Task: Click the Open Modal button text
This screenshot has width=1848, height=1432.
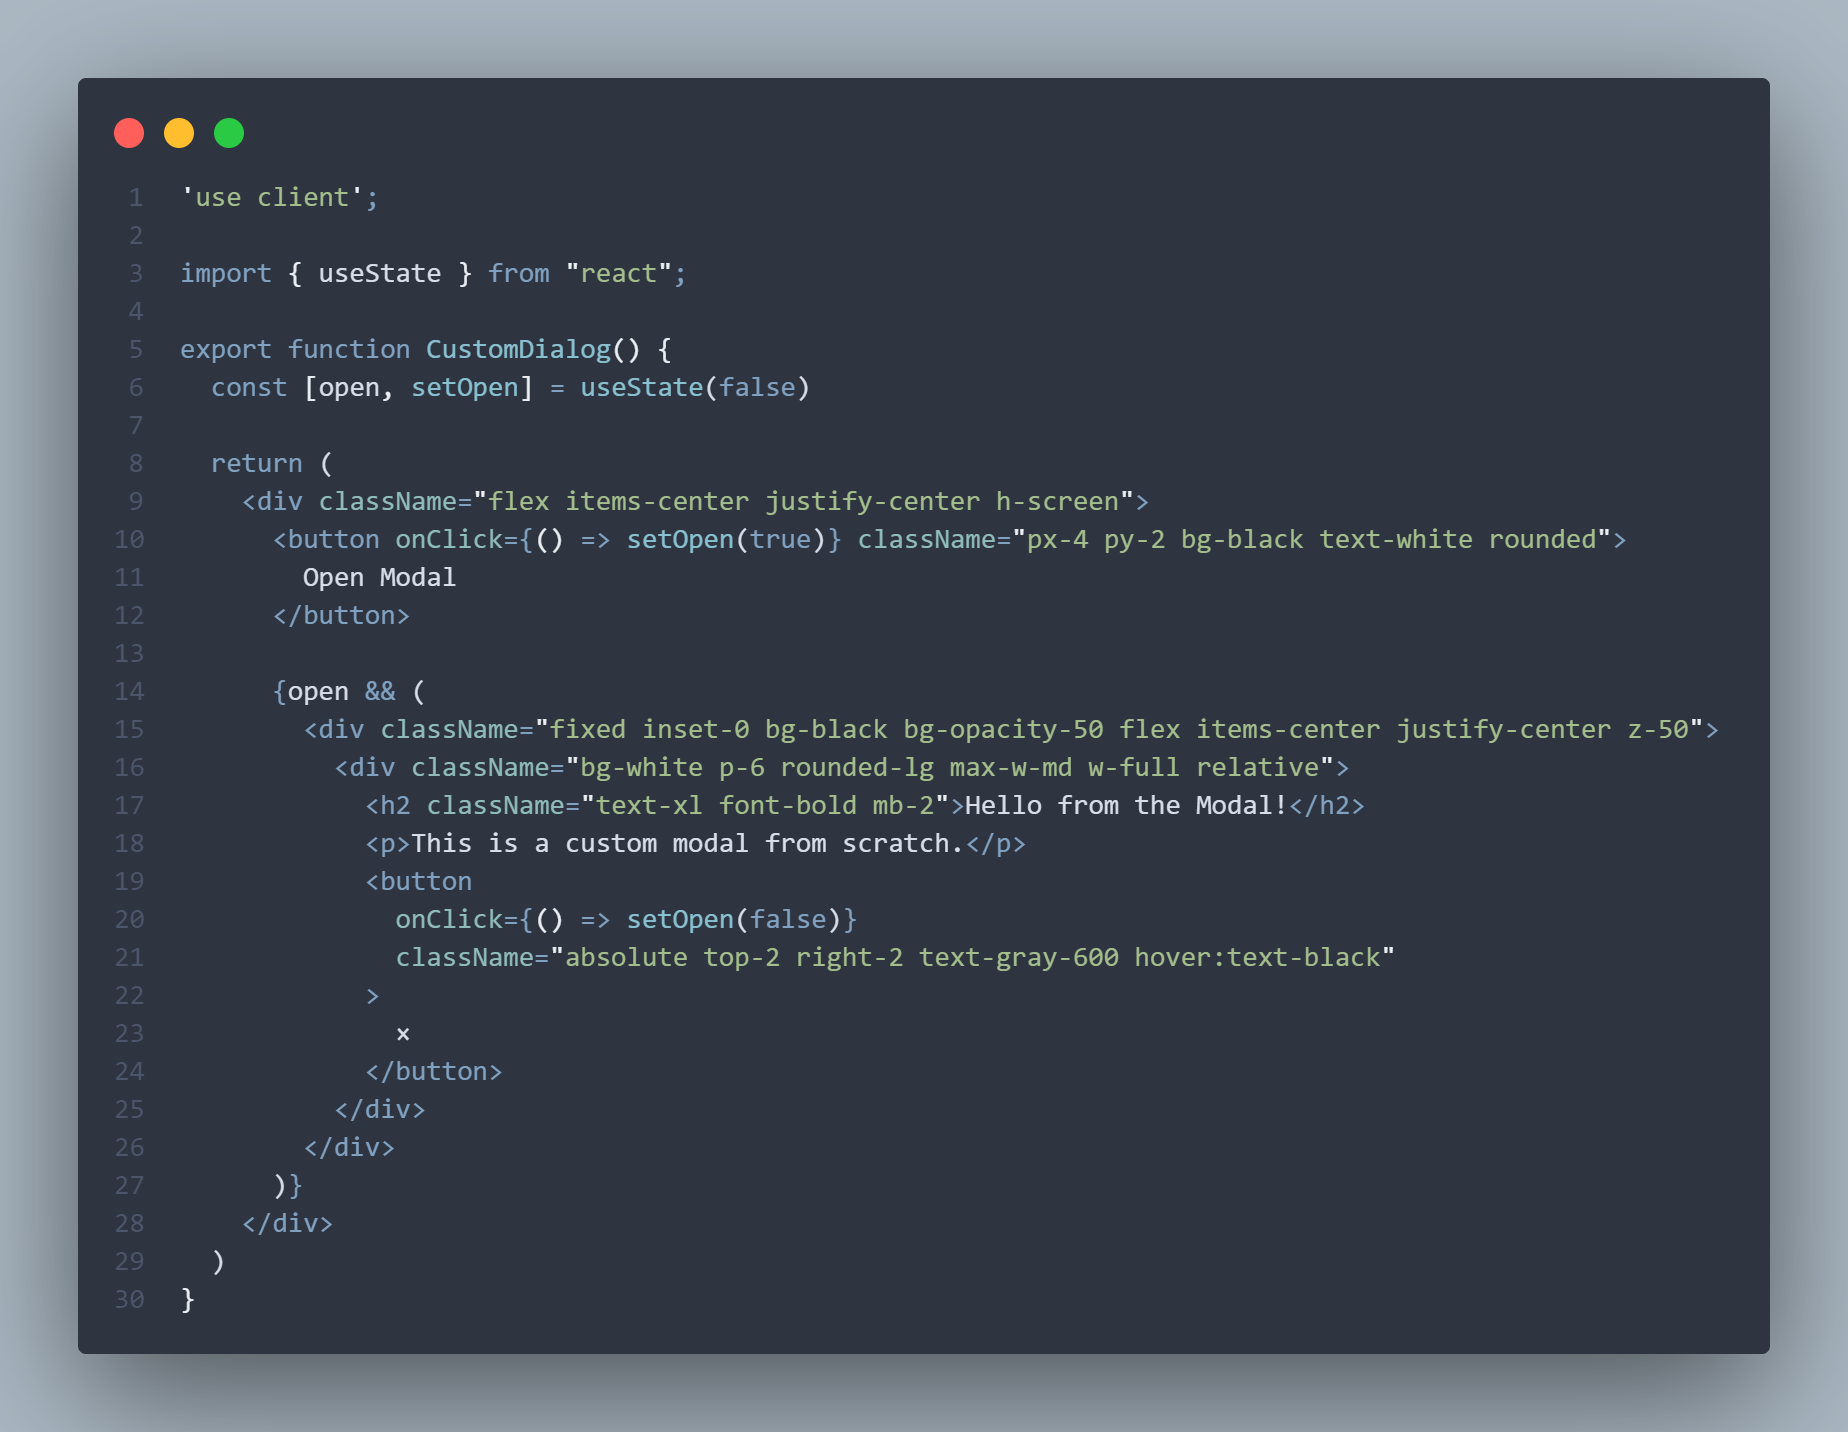Action: [x=380, y=578]
